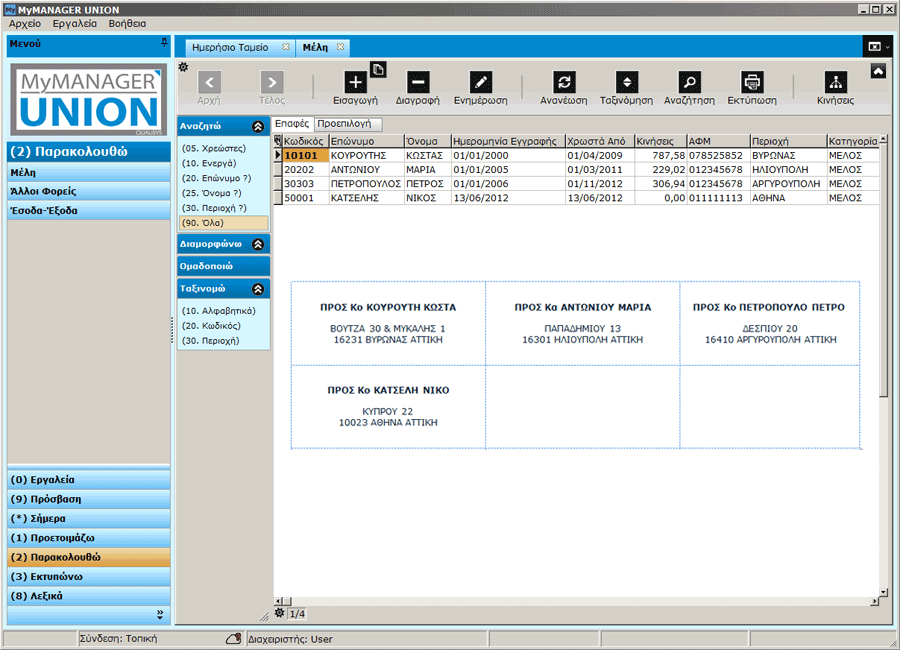
Task: Apply filter (90. Όλα)
Action: tap(224, 223)
